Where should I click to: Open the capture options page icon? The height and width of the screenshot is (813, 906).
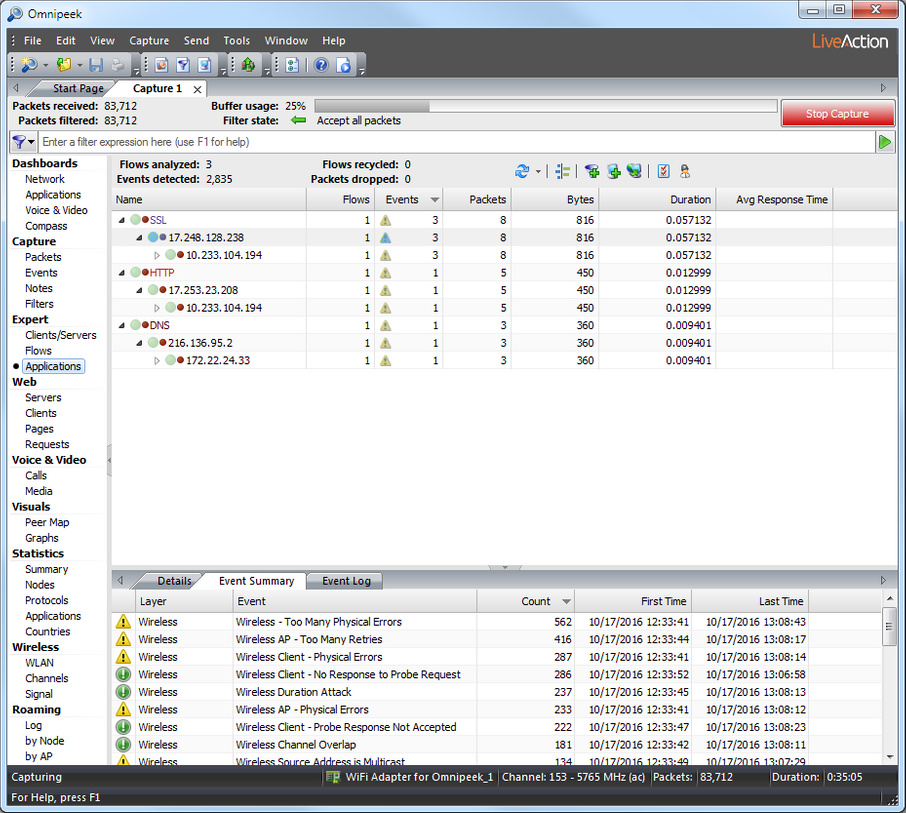[x=161, y=65]
